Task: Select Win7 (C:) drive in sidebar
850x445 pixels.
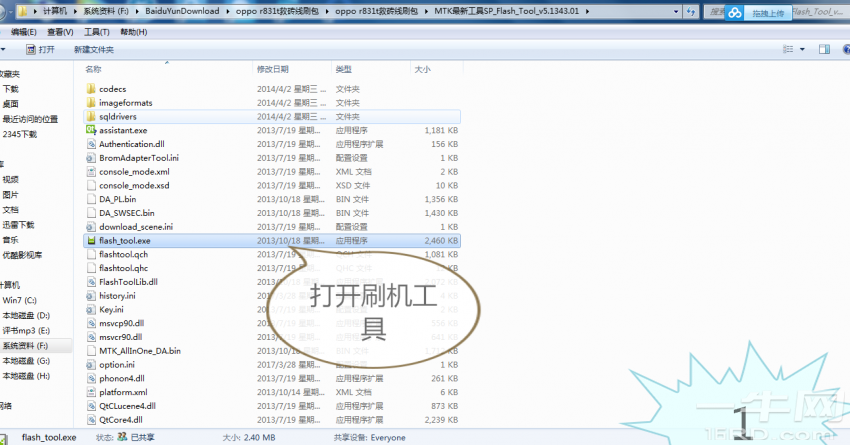Action: (19, 300)
